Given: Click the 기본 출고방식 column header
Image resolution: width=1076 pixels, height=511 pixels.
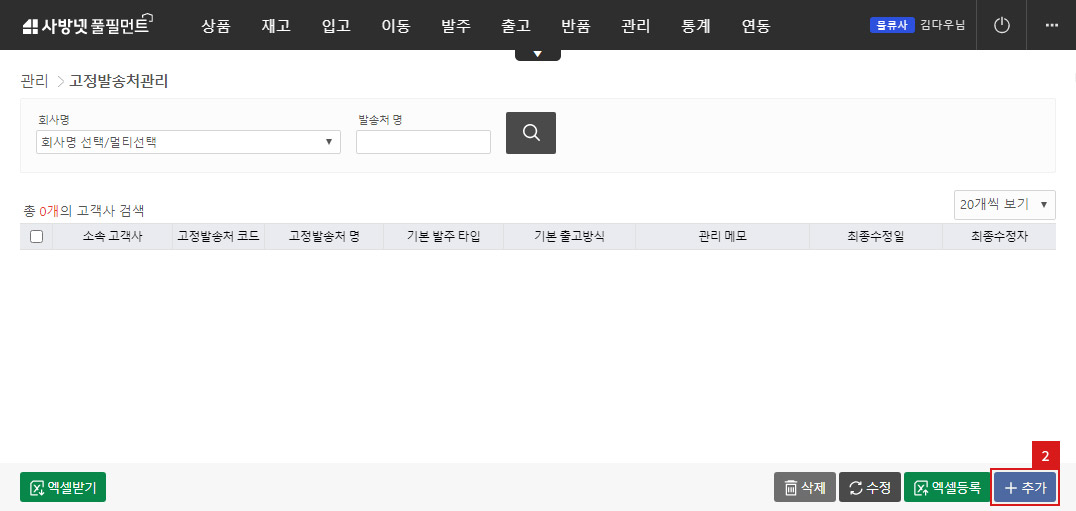Looking at the screenshot, I should click(x=570, y=237).
